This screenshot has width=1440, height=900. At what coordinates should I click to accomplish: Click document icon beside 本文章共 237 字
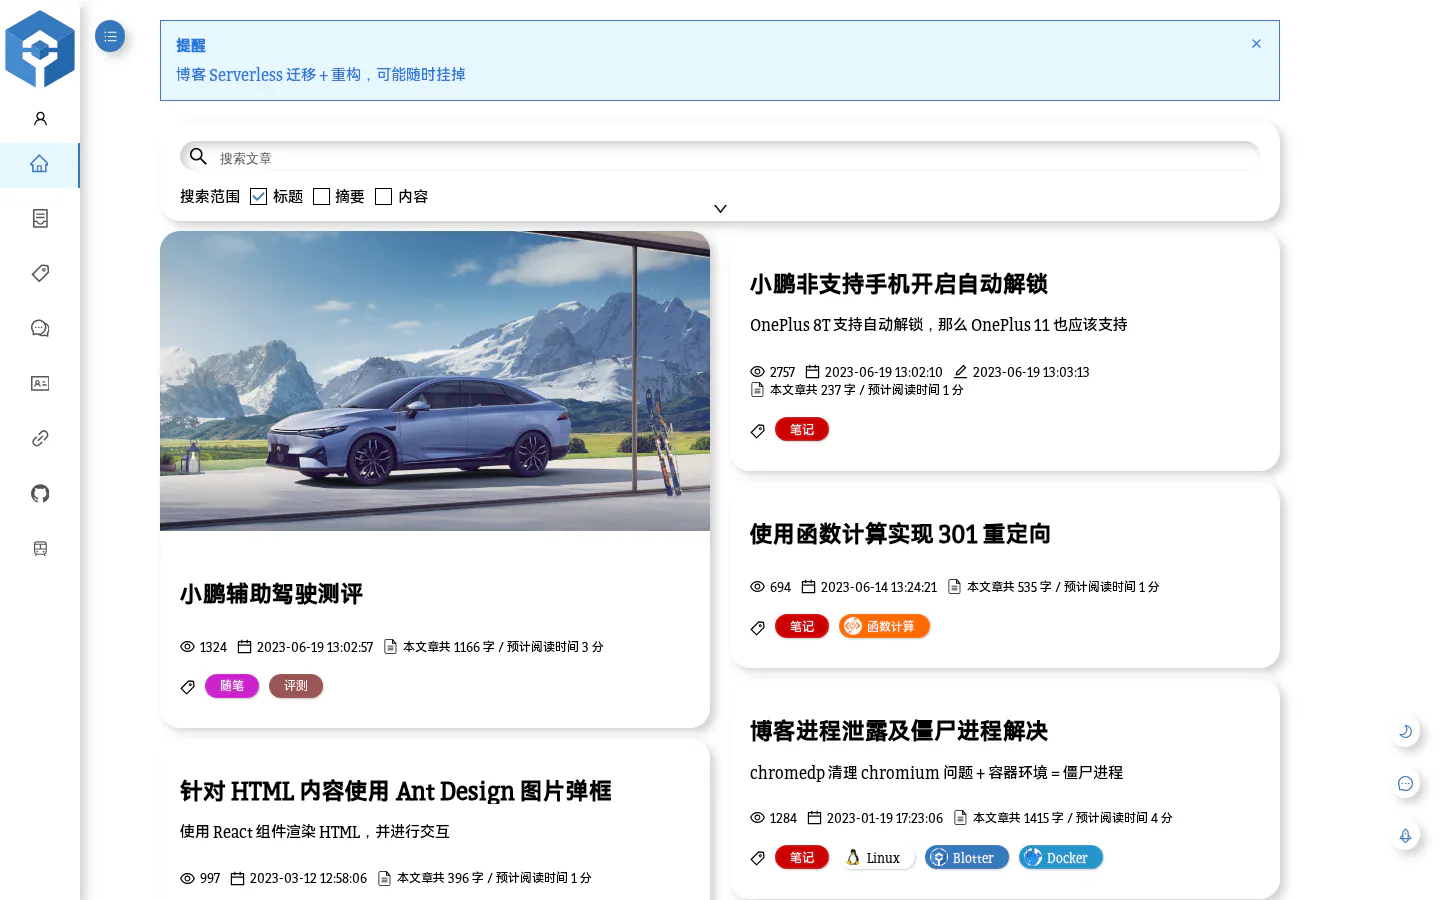click(757, 390)
